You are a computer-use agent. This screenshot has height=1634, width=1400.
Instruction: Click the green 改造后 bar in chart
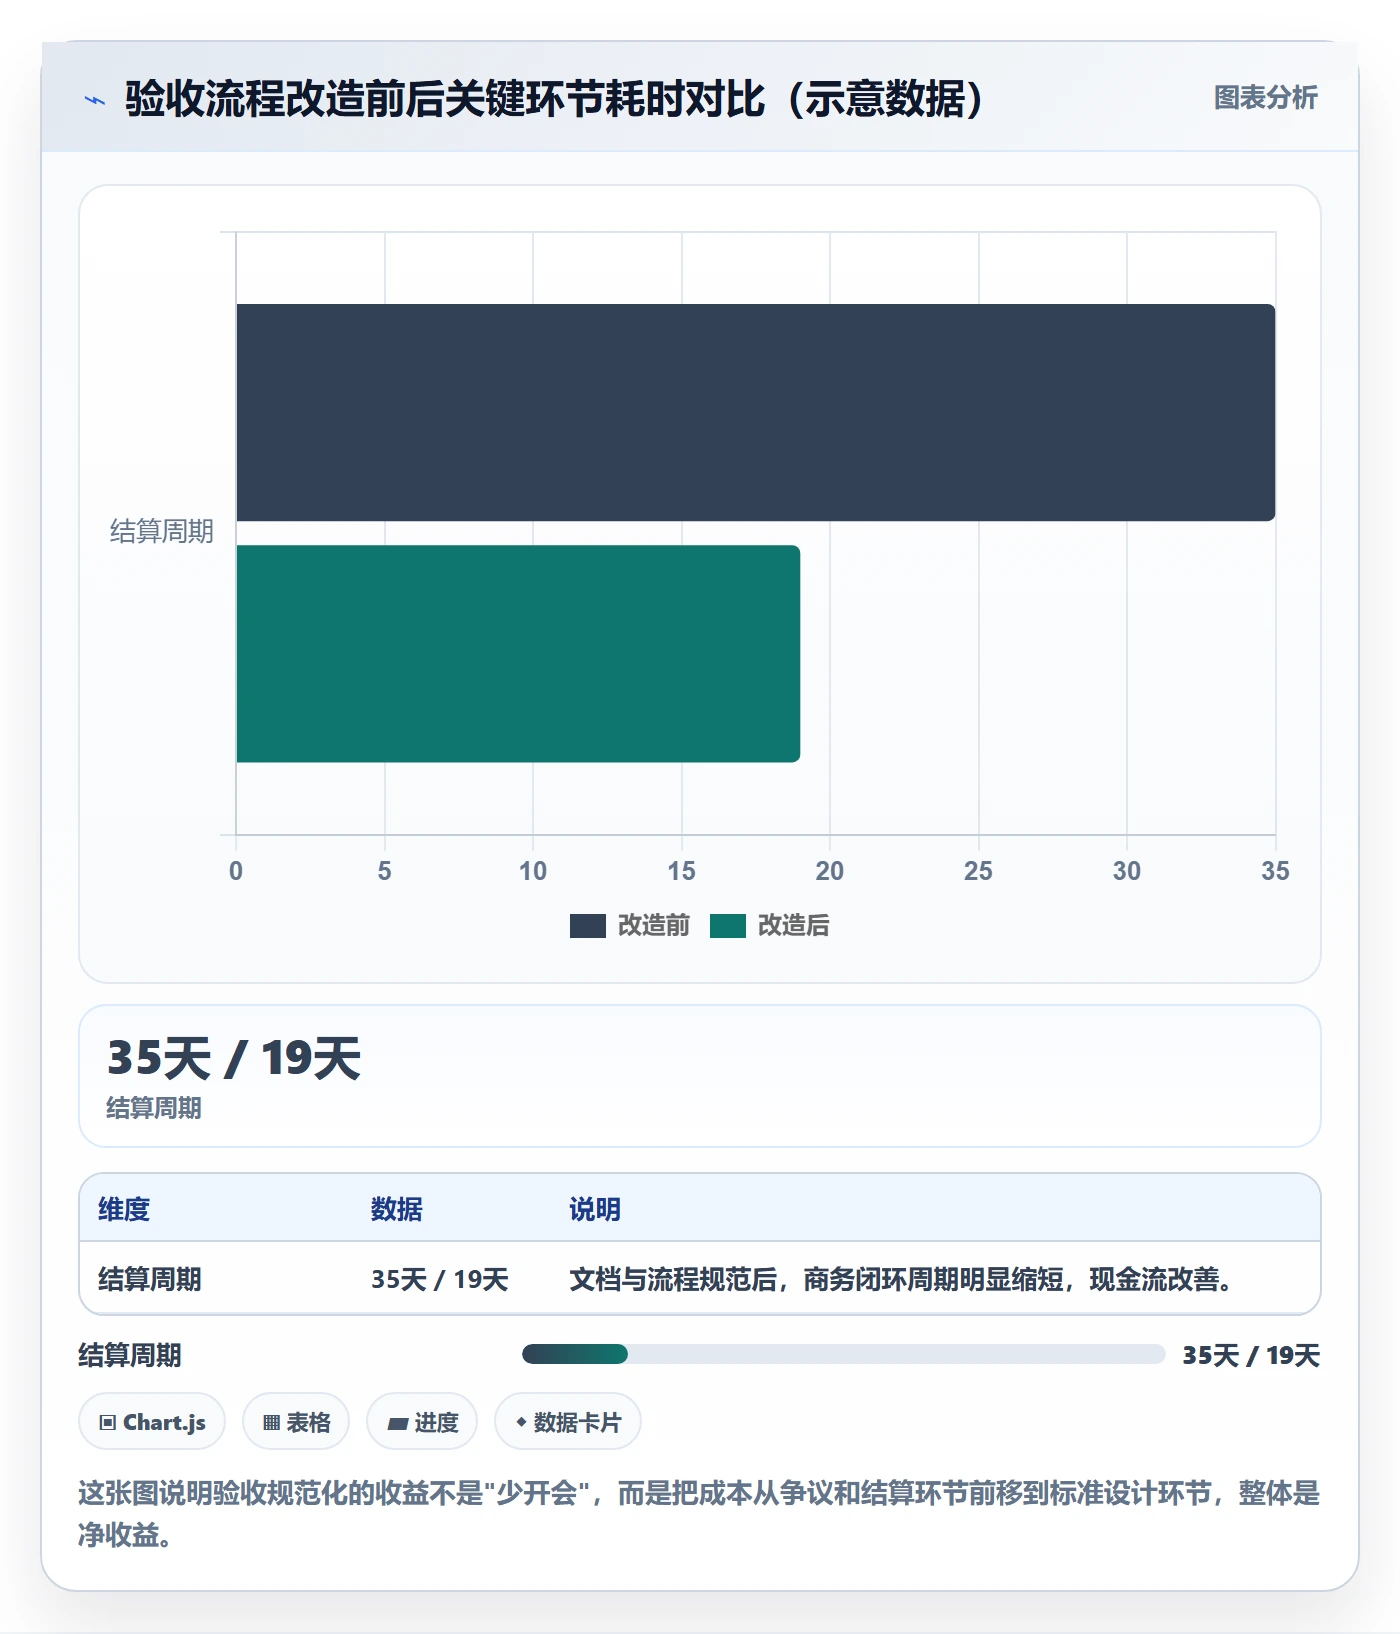coord(518,654)
